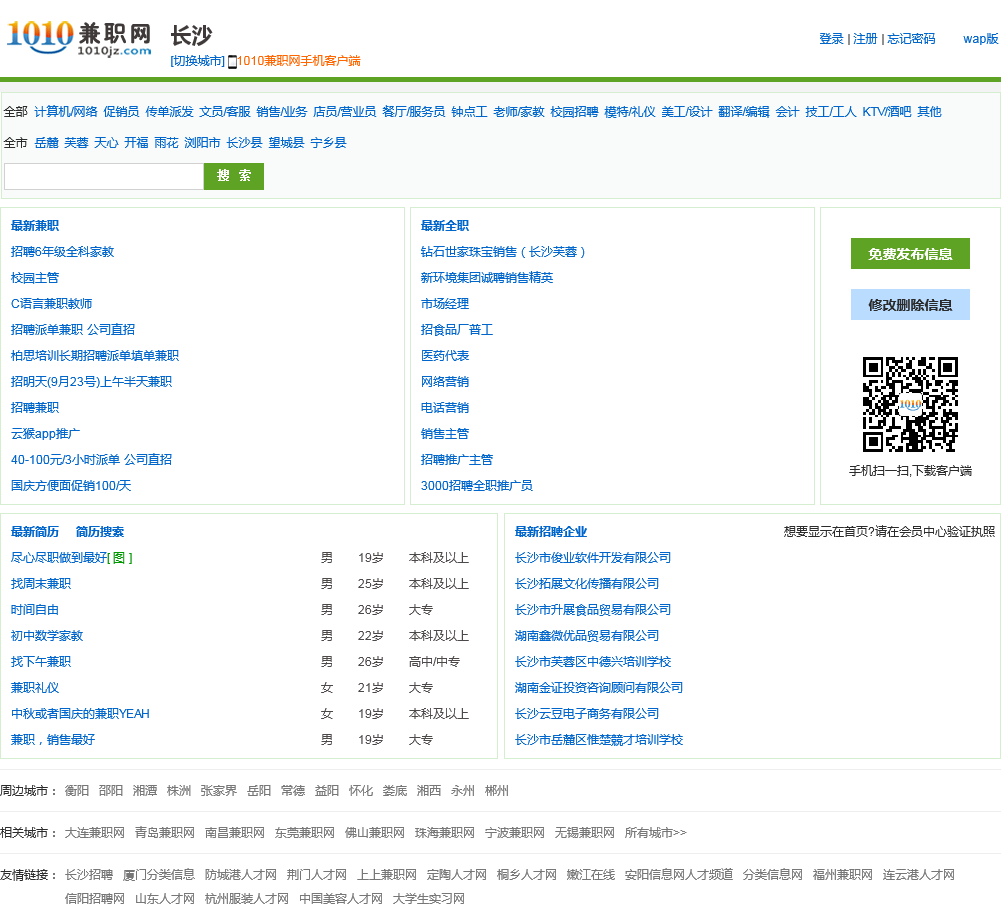Open the 长沙招聘 friendly link
The width and height of the screenshot is (1001, 910).
click(89, 875)
